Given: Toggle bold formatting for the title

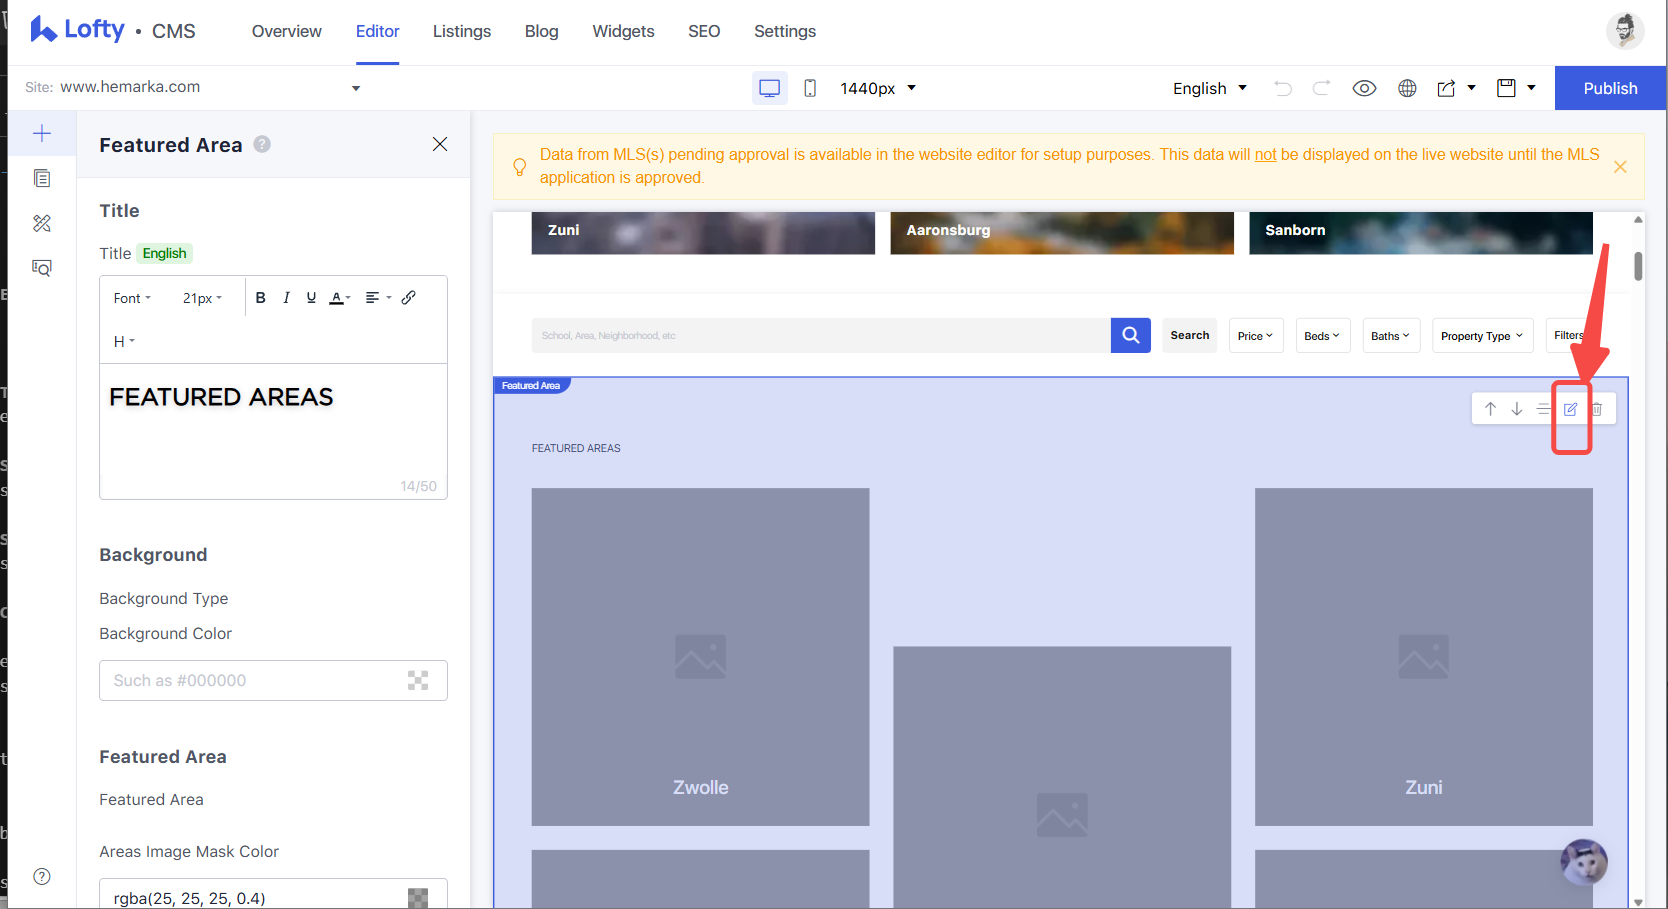Looking at the screenshot, I should [x=261, y=298].
